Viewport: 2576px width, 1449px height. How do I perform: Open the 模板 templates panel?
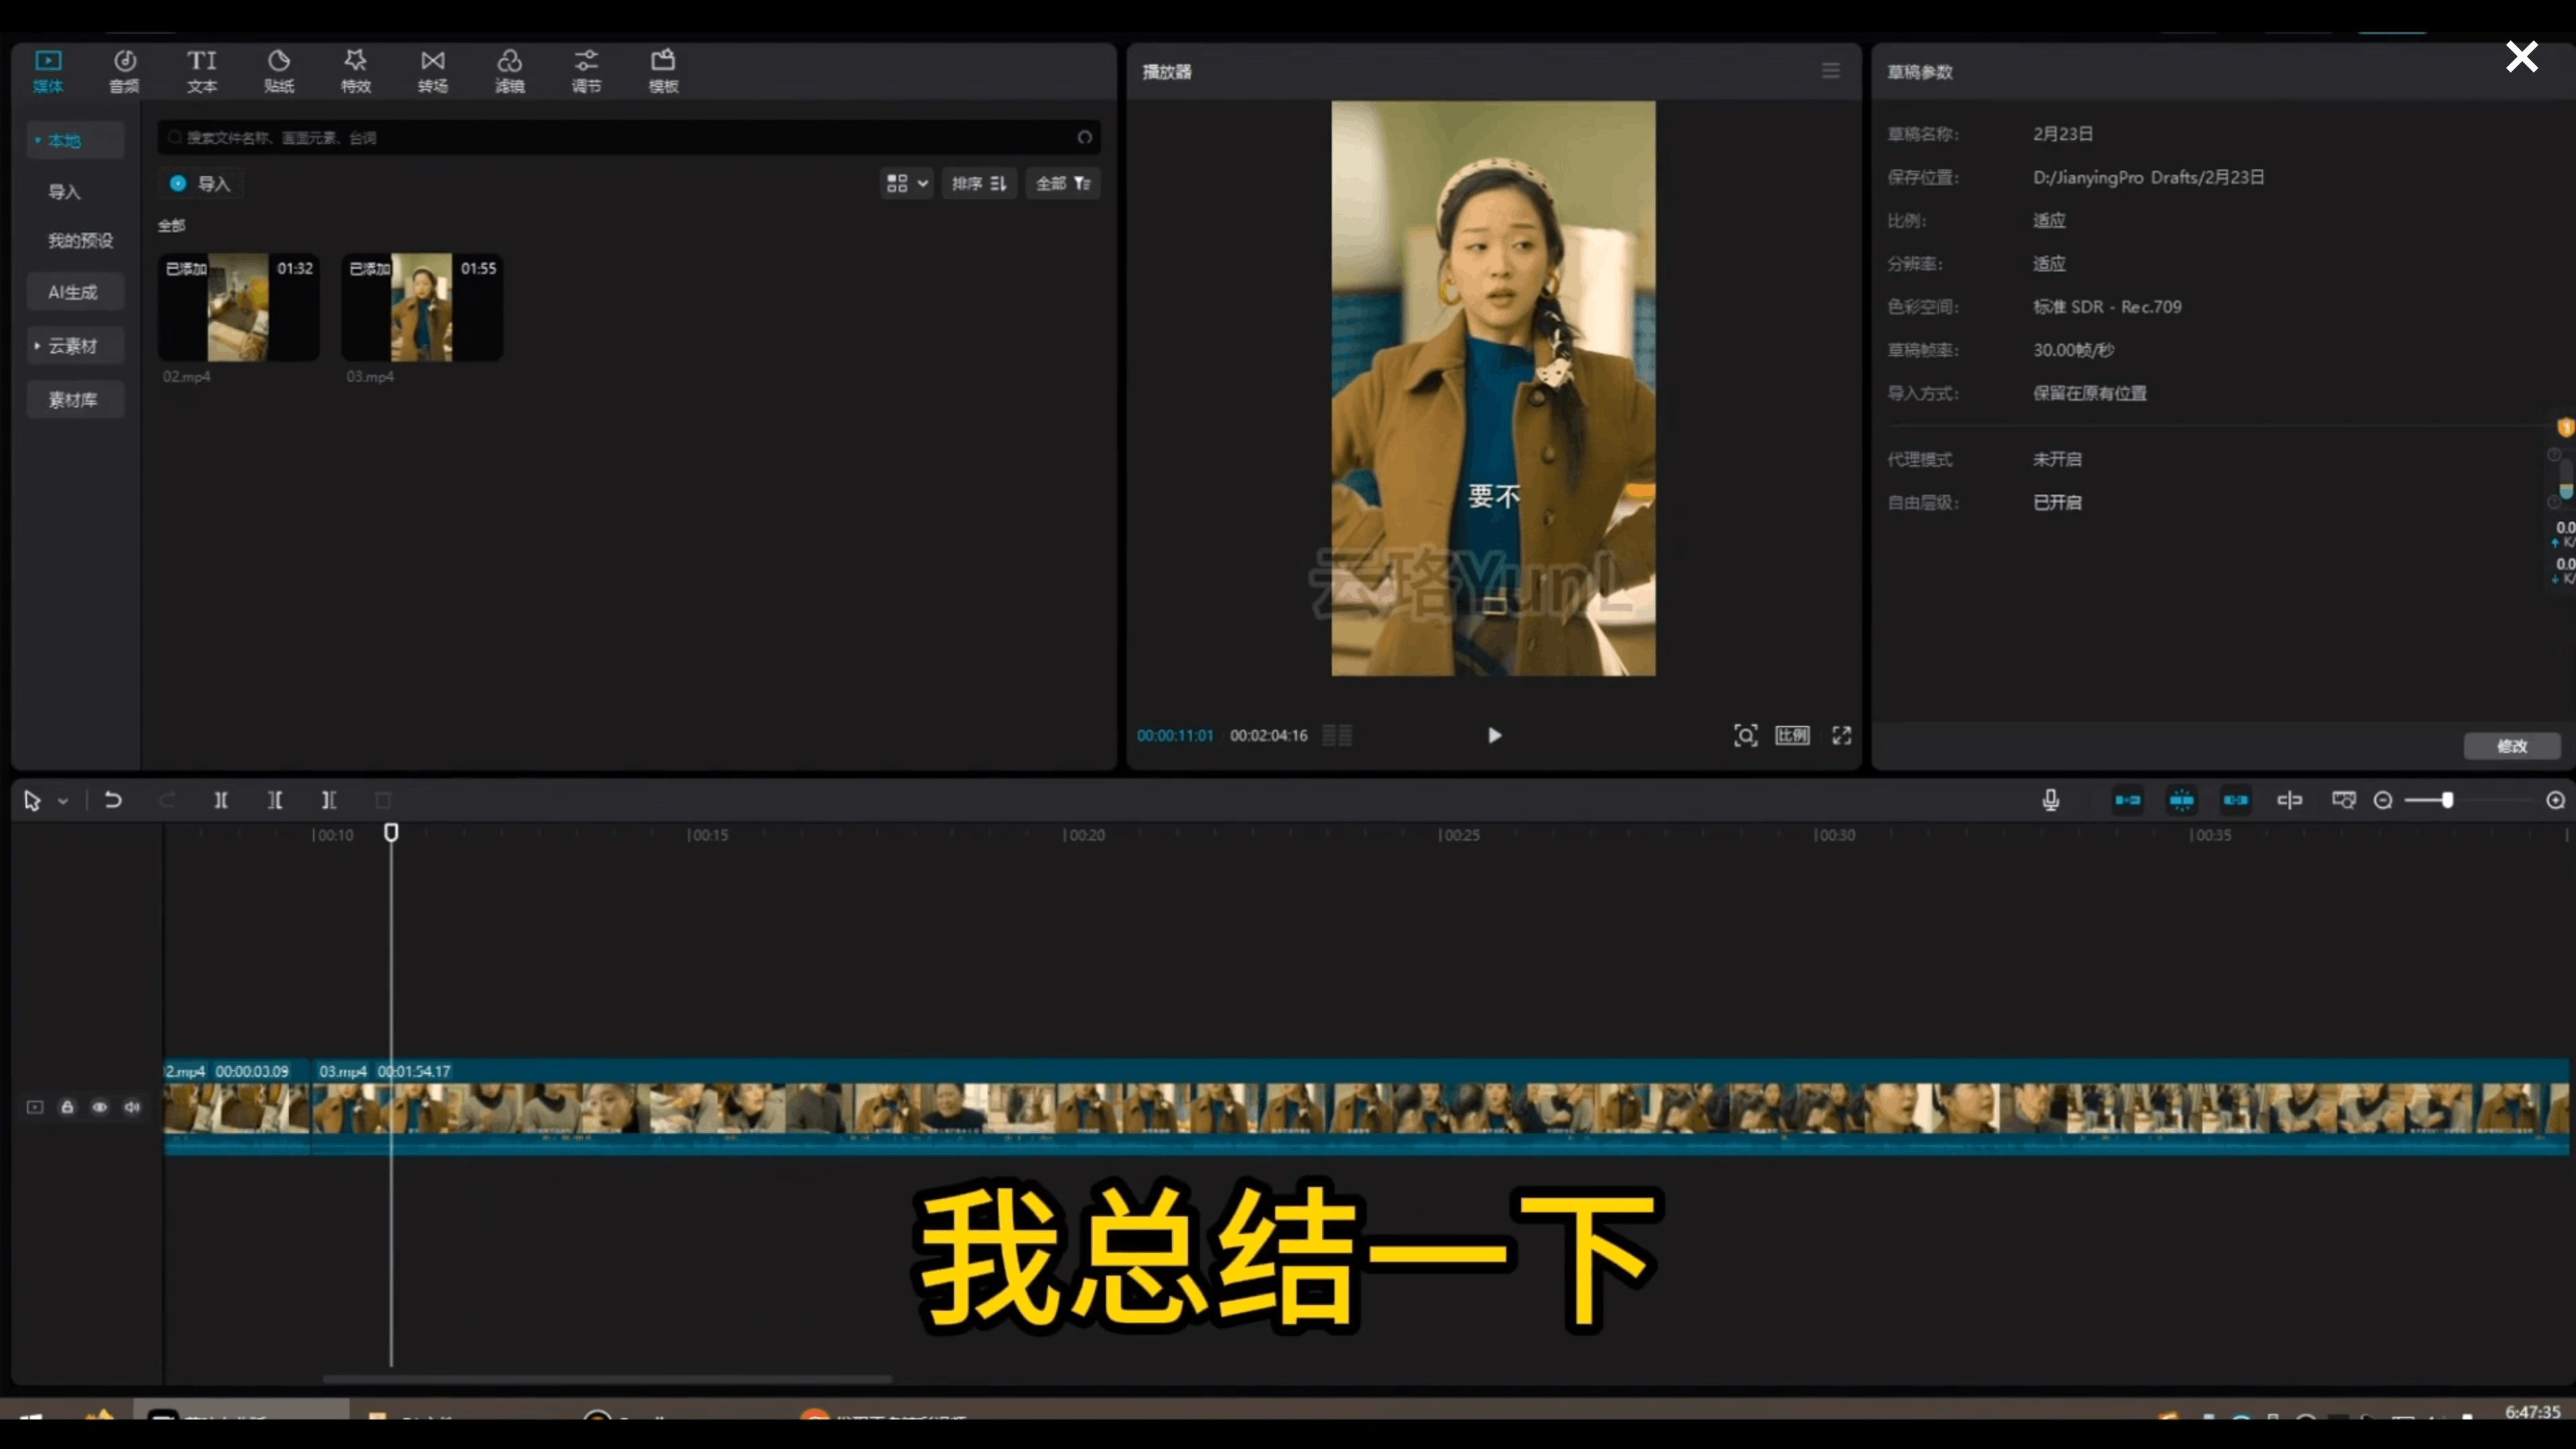pyautogui.click(x=664, y=71)
